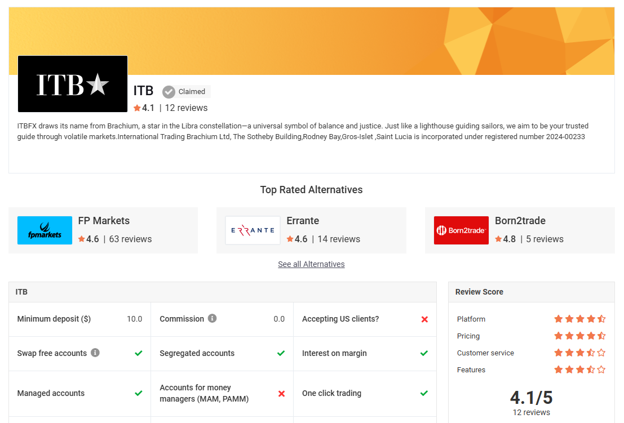Click the Platform star rating row
The width and height of the screenshot is (624, 423).
(x=580, y=319)
